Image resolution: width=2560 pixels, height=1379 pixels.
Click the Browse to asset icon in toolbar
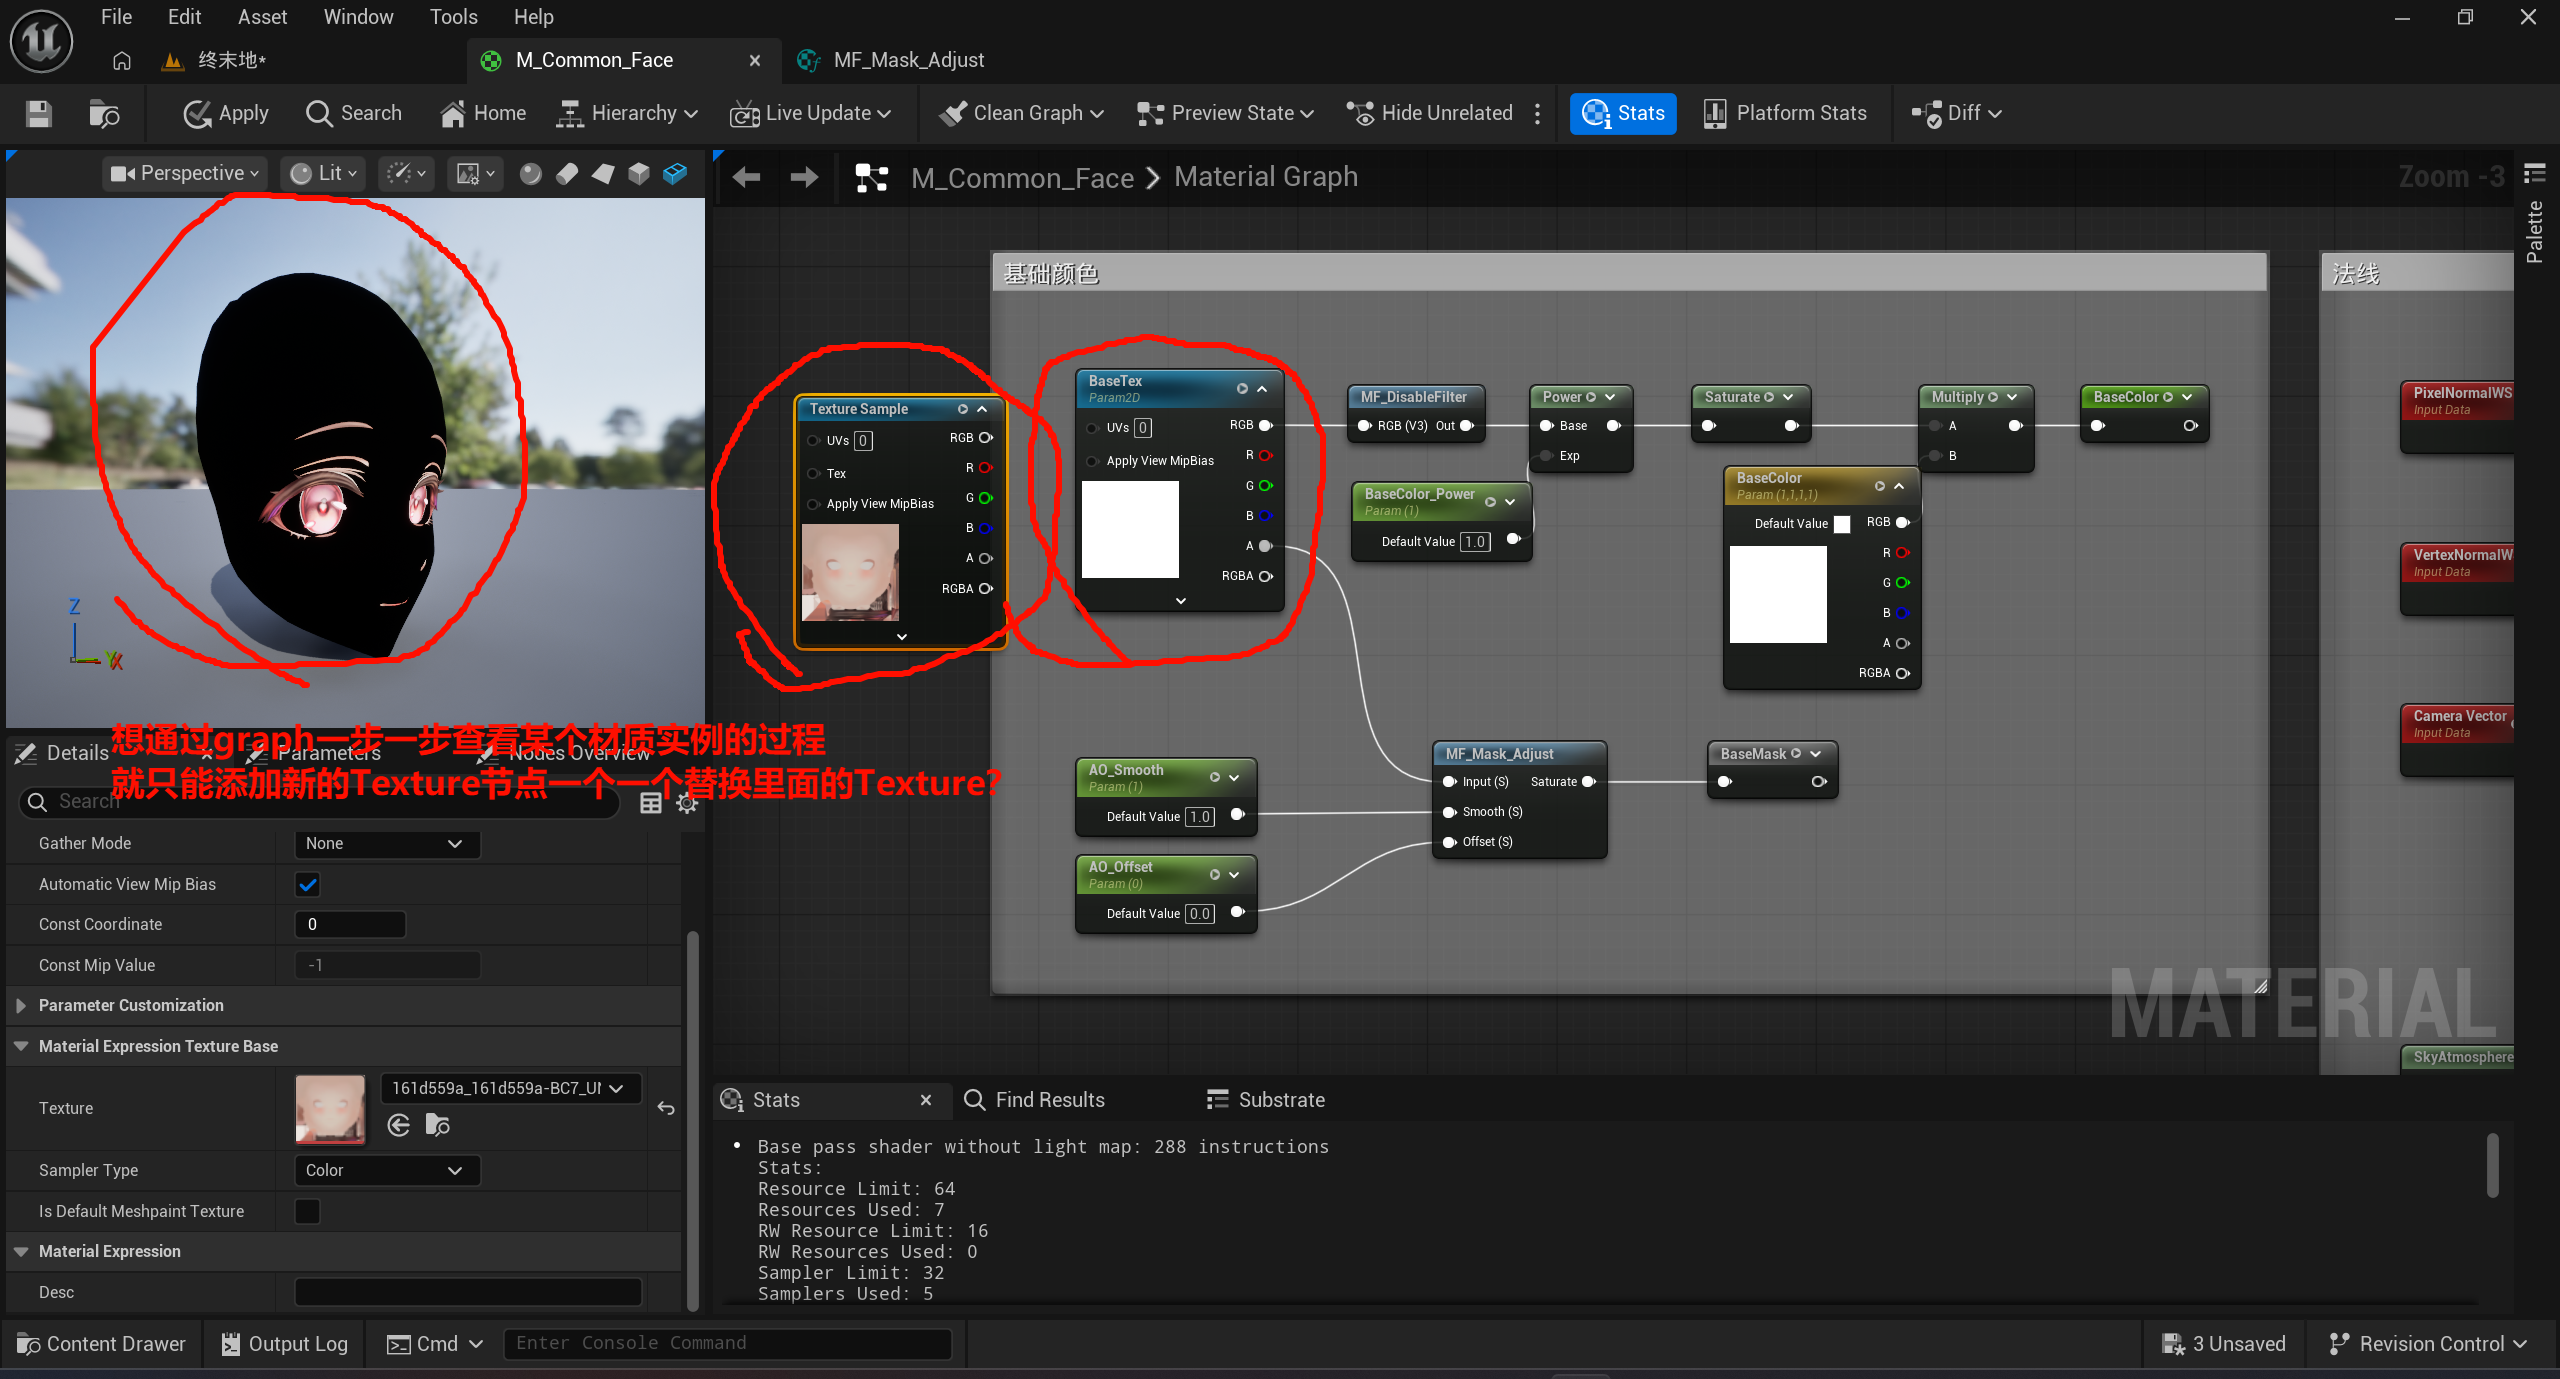104,113
